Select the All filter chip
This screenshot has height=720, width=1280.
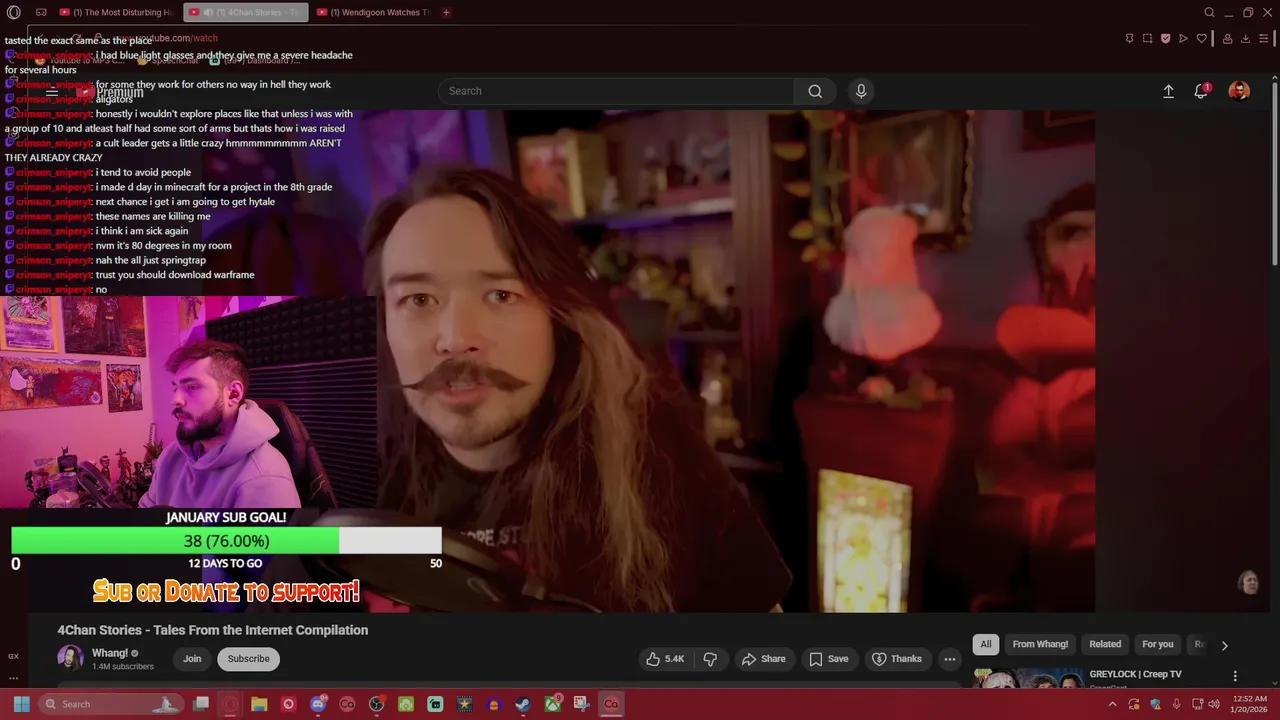click(x=986, y=644)
